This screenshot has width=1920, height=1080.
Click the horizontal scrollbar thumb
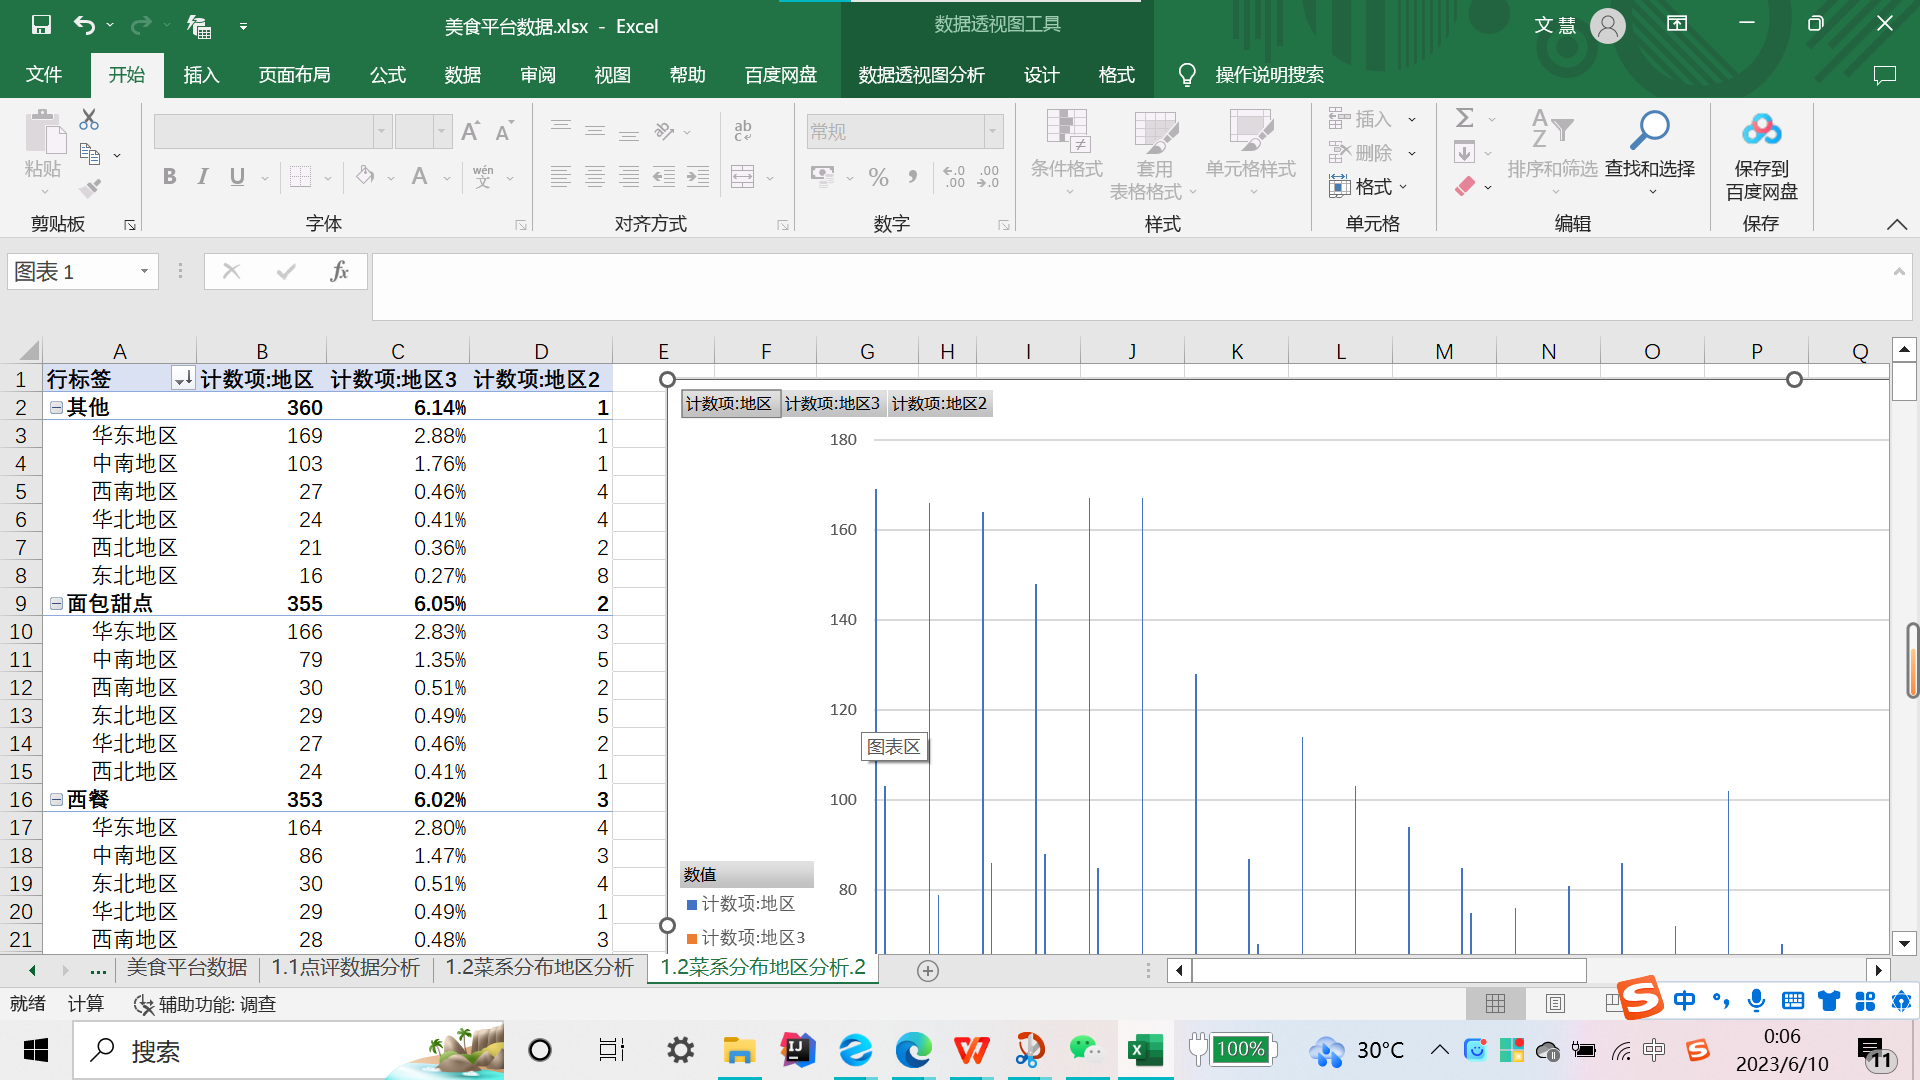pos(1388,970)
